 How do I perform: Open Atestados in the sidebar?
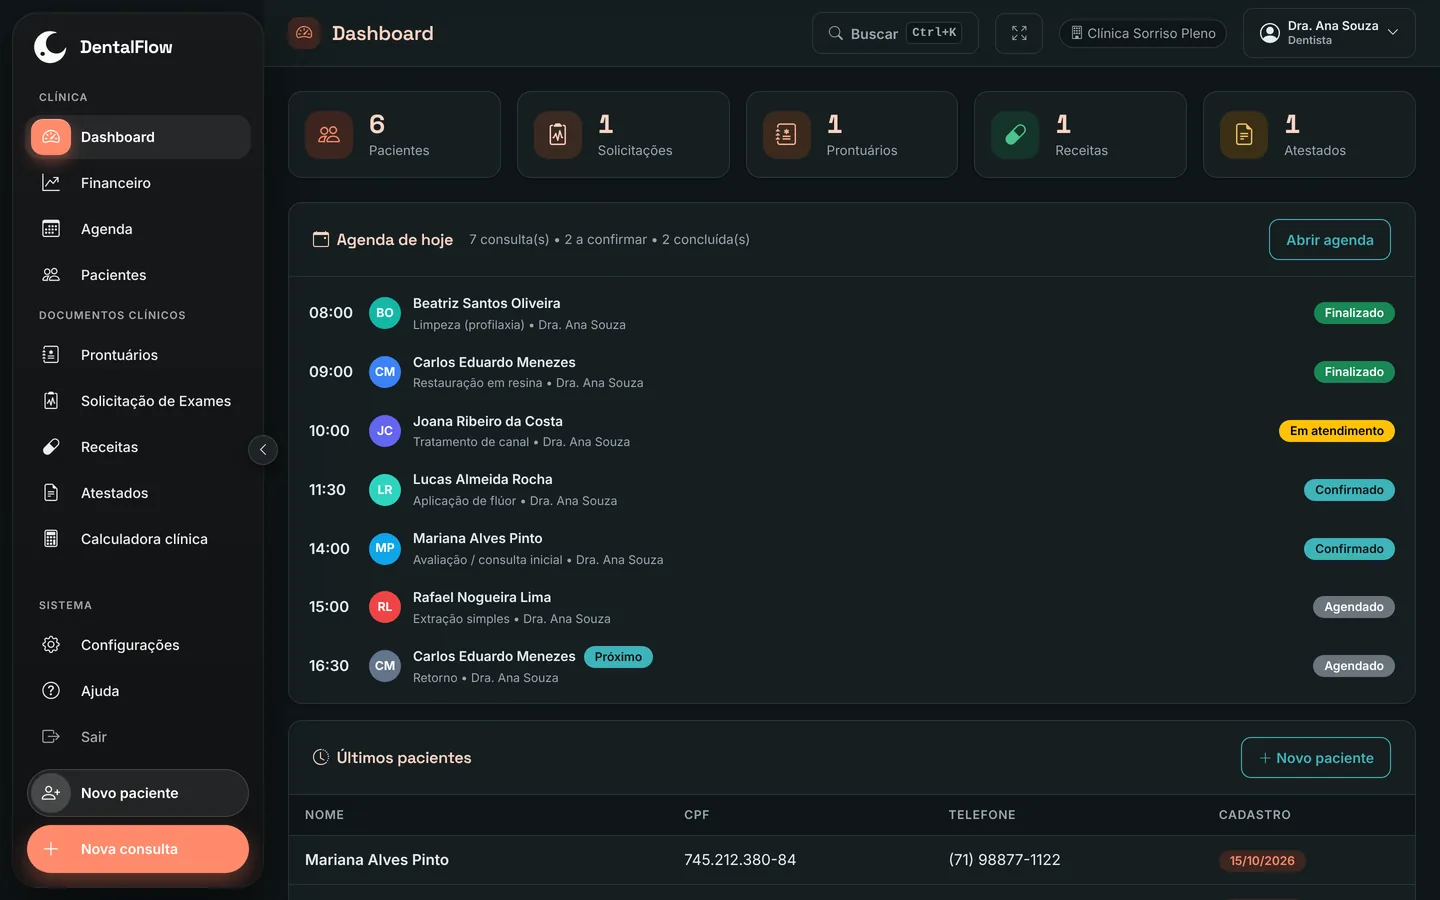(x=138, y=493)
